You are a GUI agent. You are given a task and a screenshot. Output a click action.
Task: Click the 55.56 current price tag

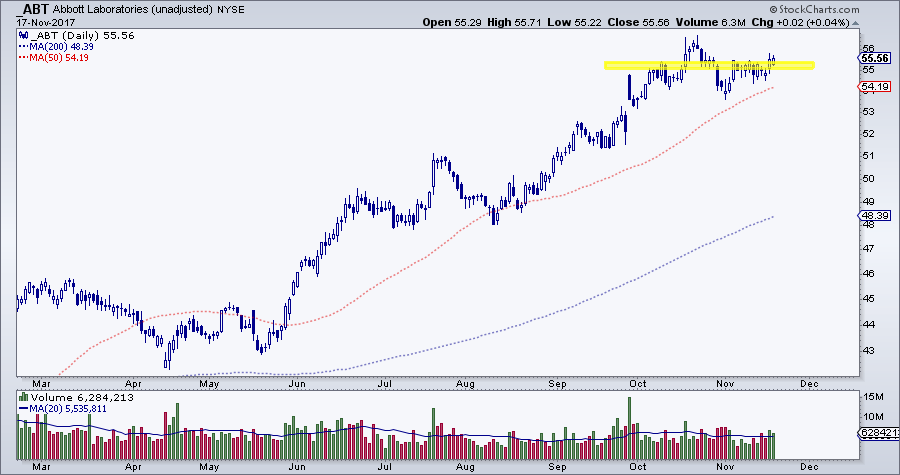point(877,59)
